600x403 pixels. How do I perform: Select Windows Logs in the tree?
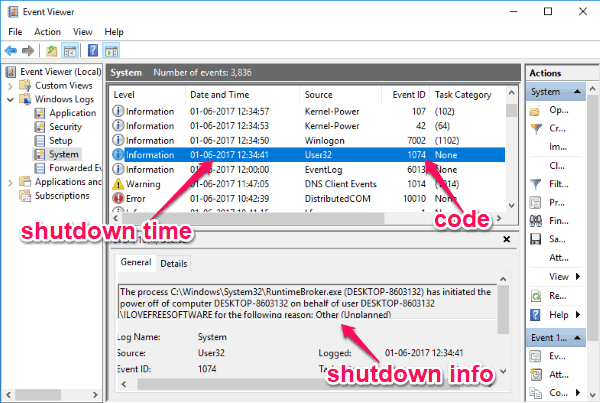64,100
